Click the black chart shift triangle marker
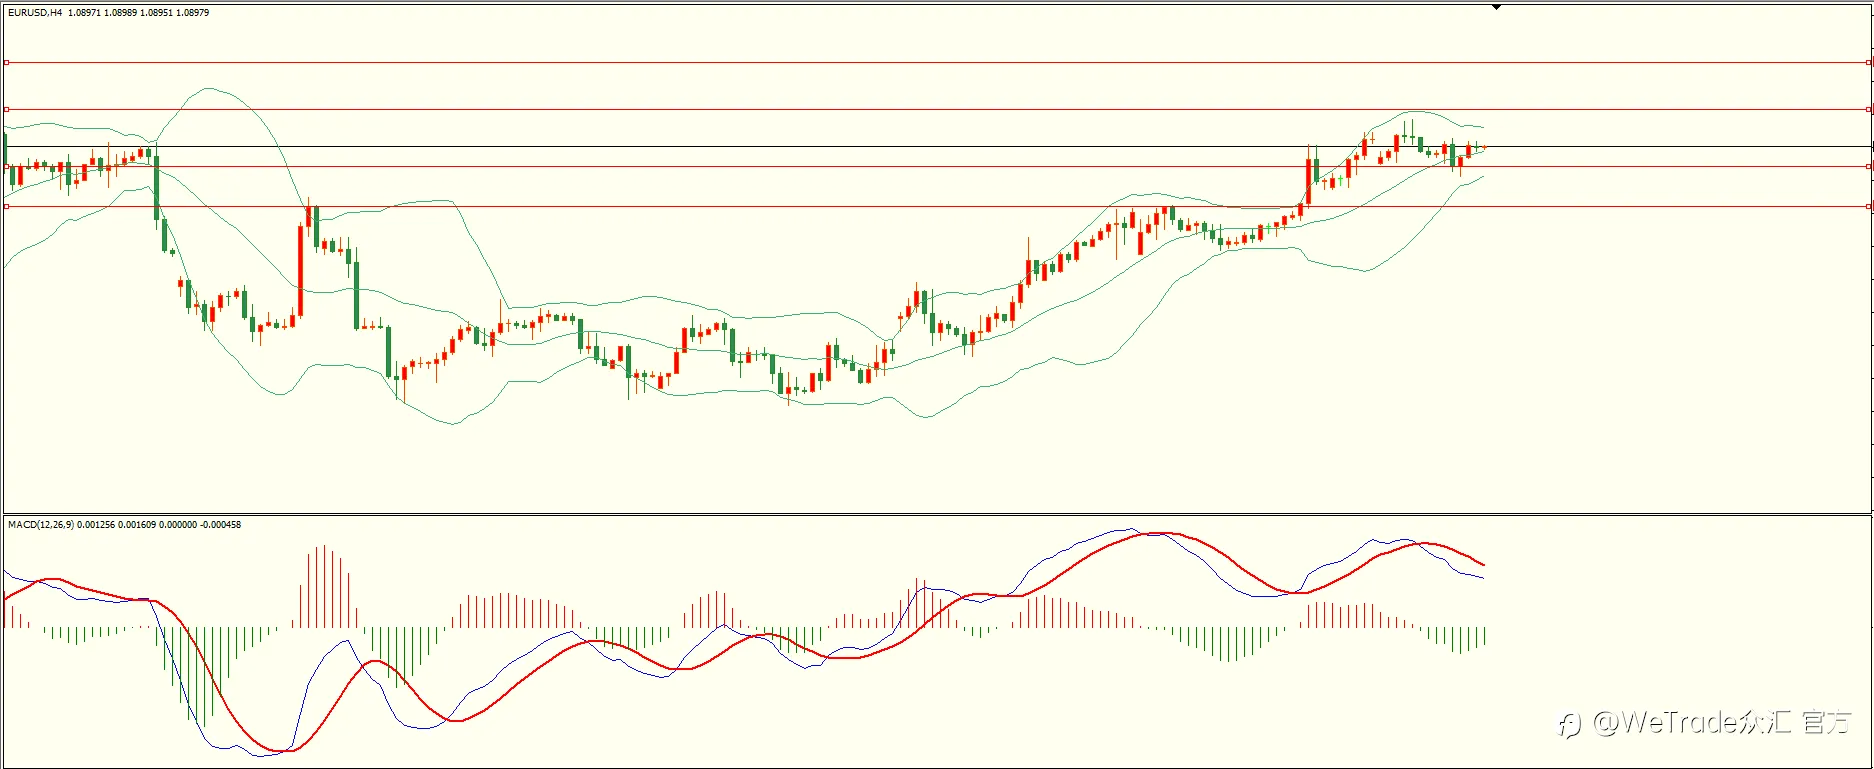Image resolution: width=1874 pixels, height=769 pixels. tap(1497, 7)
